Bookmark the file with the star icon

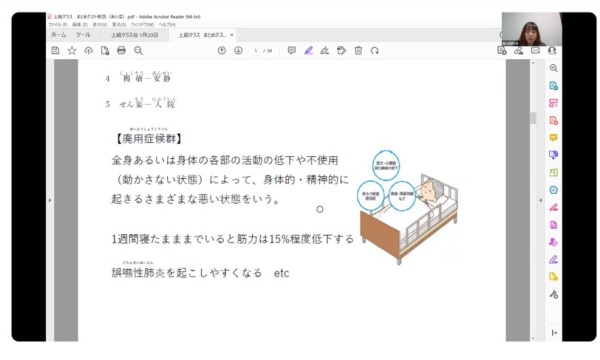(x=72, y=50)
